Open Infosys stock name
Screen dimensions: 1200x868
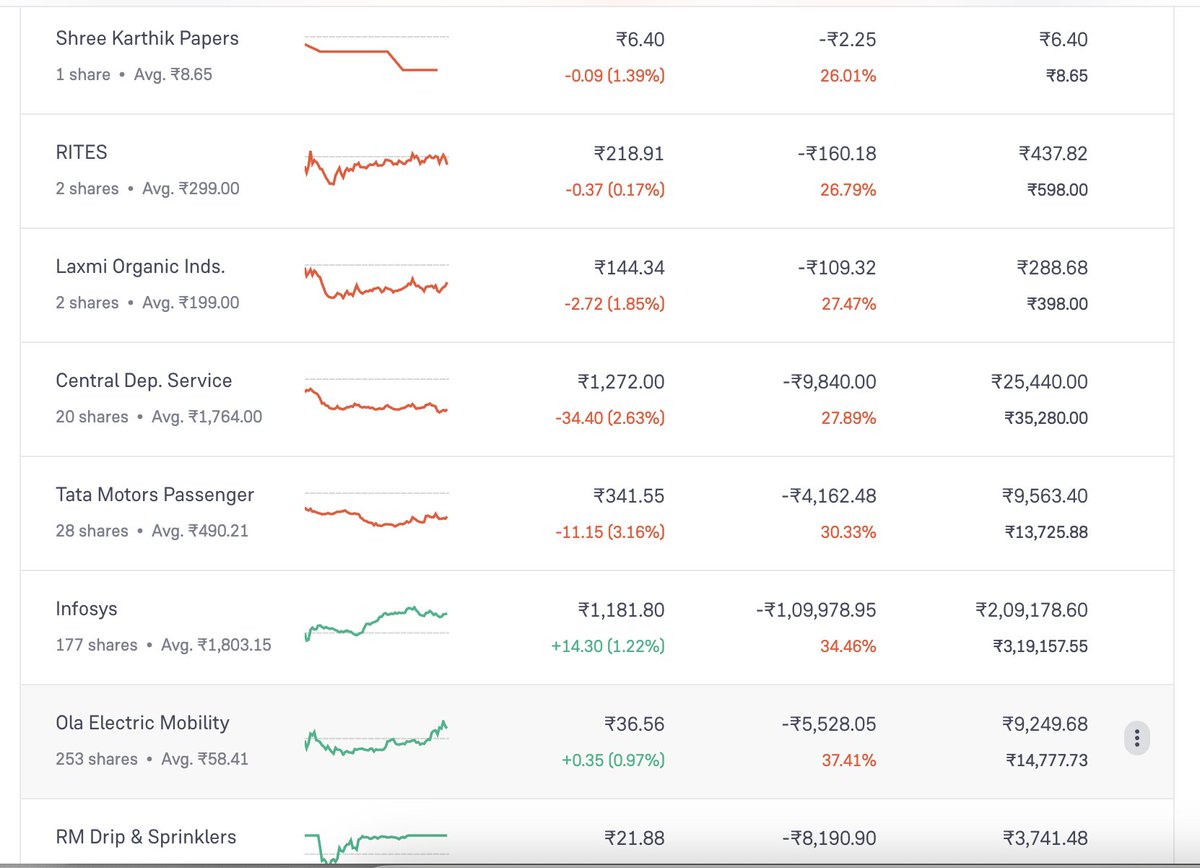coord(88,609)
